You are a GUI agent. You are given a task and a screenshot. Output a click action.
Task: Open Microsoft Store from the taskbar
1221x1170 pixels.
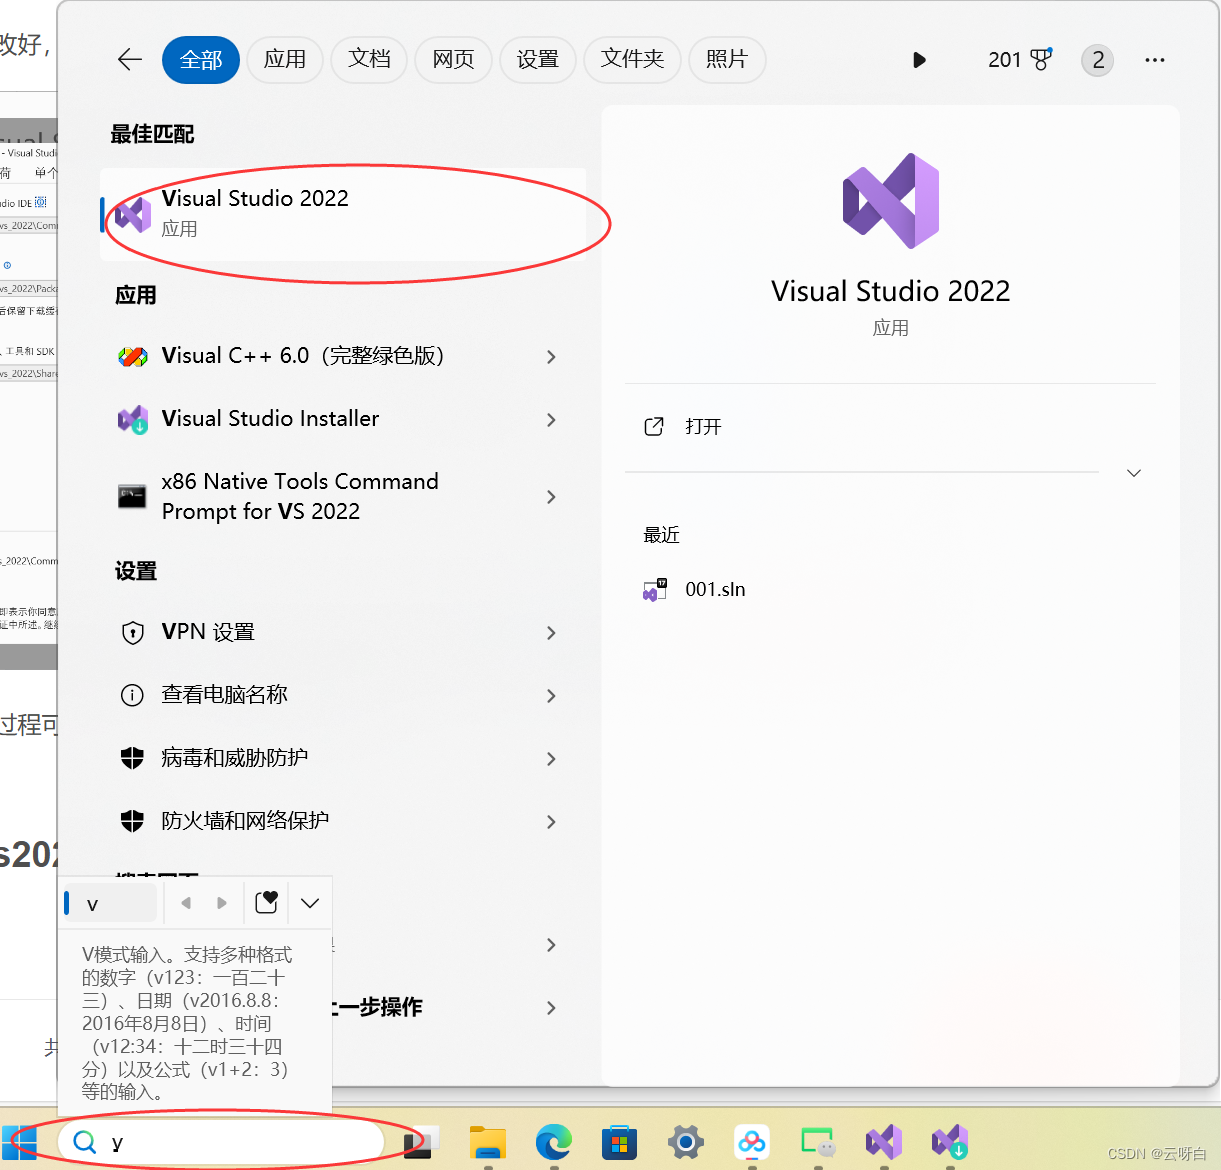click(620, 1142)
